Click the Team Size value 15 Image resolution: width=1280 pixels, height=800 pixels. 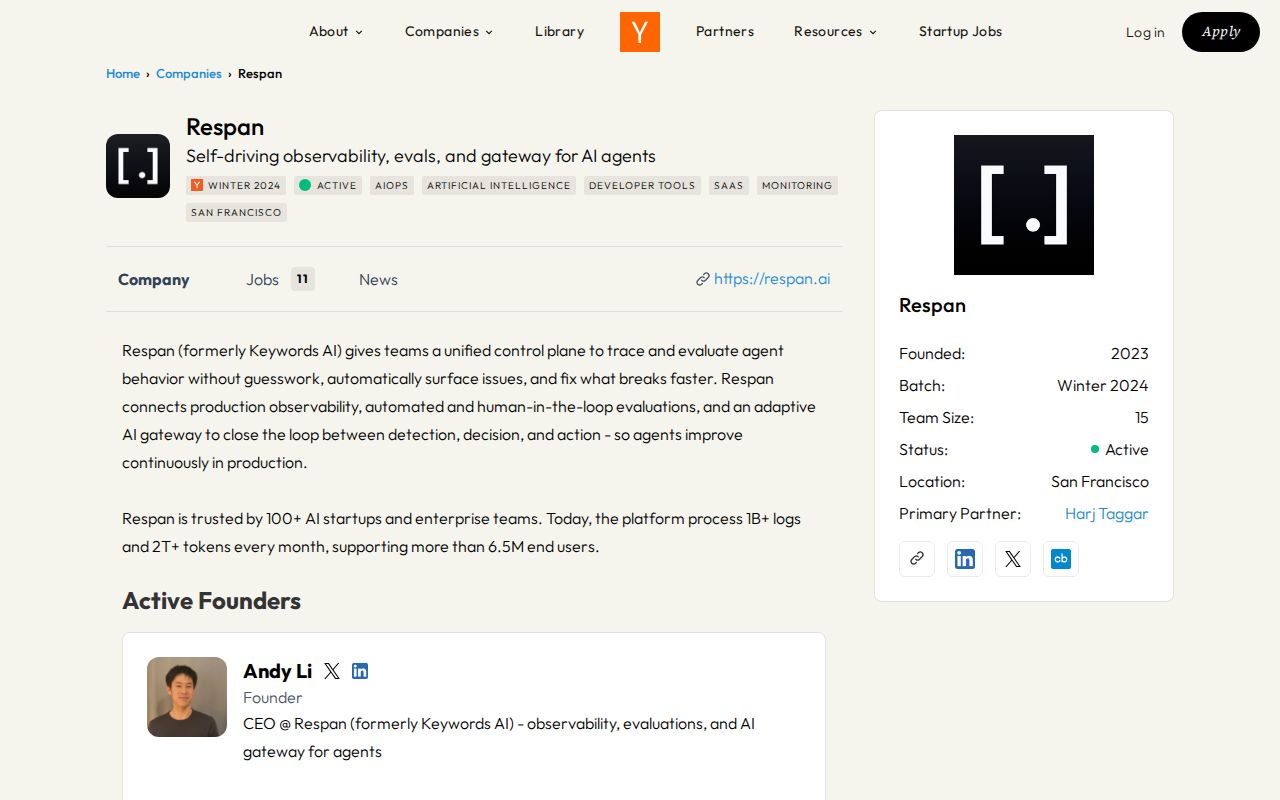1142,418
